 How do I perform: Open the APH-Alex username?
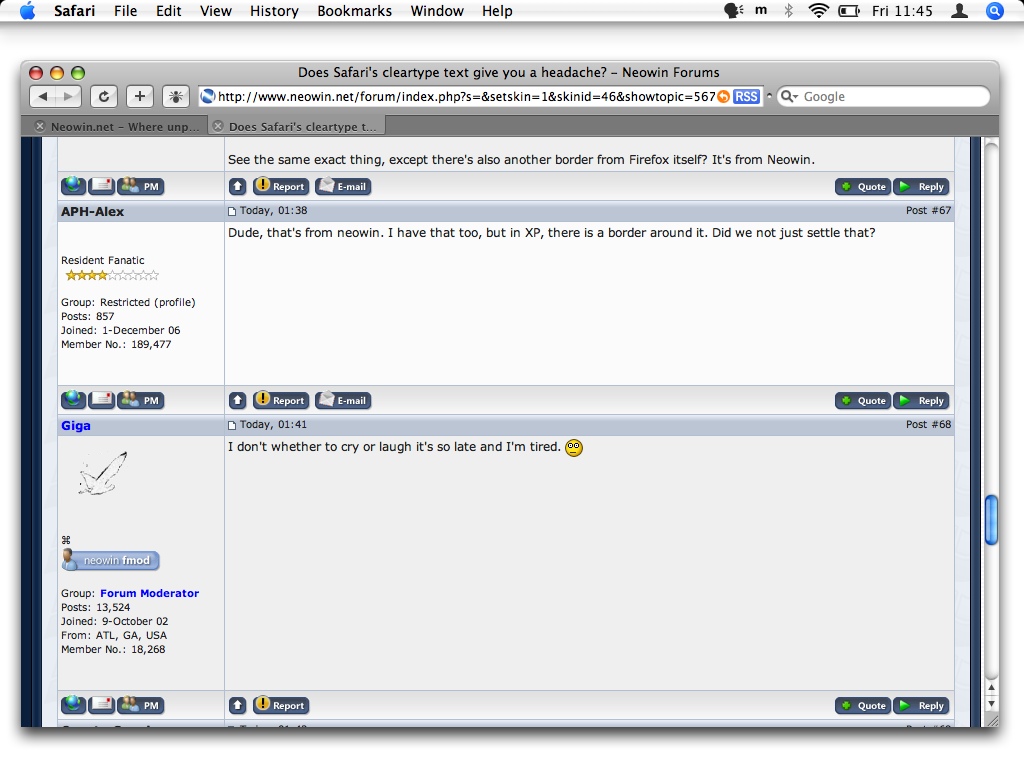[92, 212]
